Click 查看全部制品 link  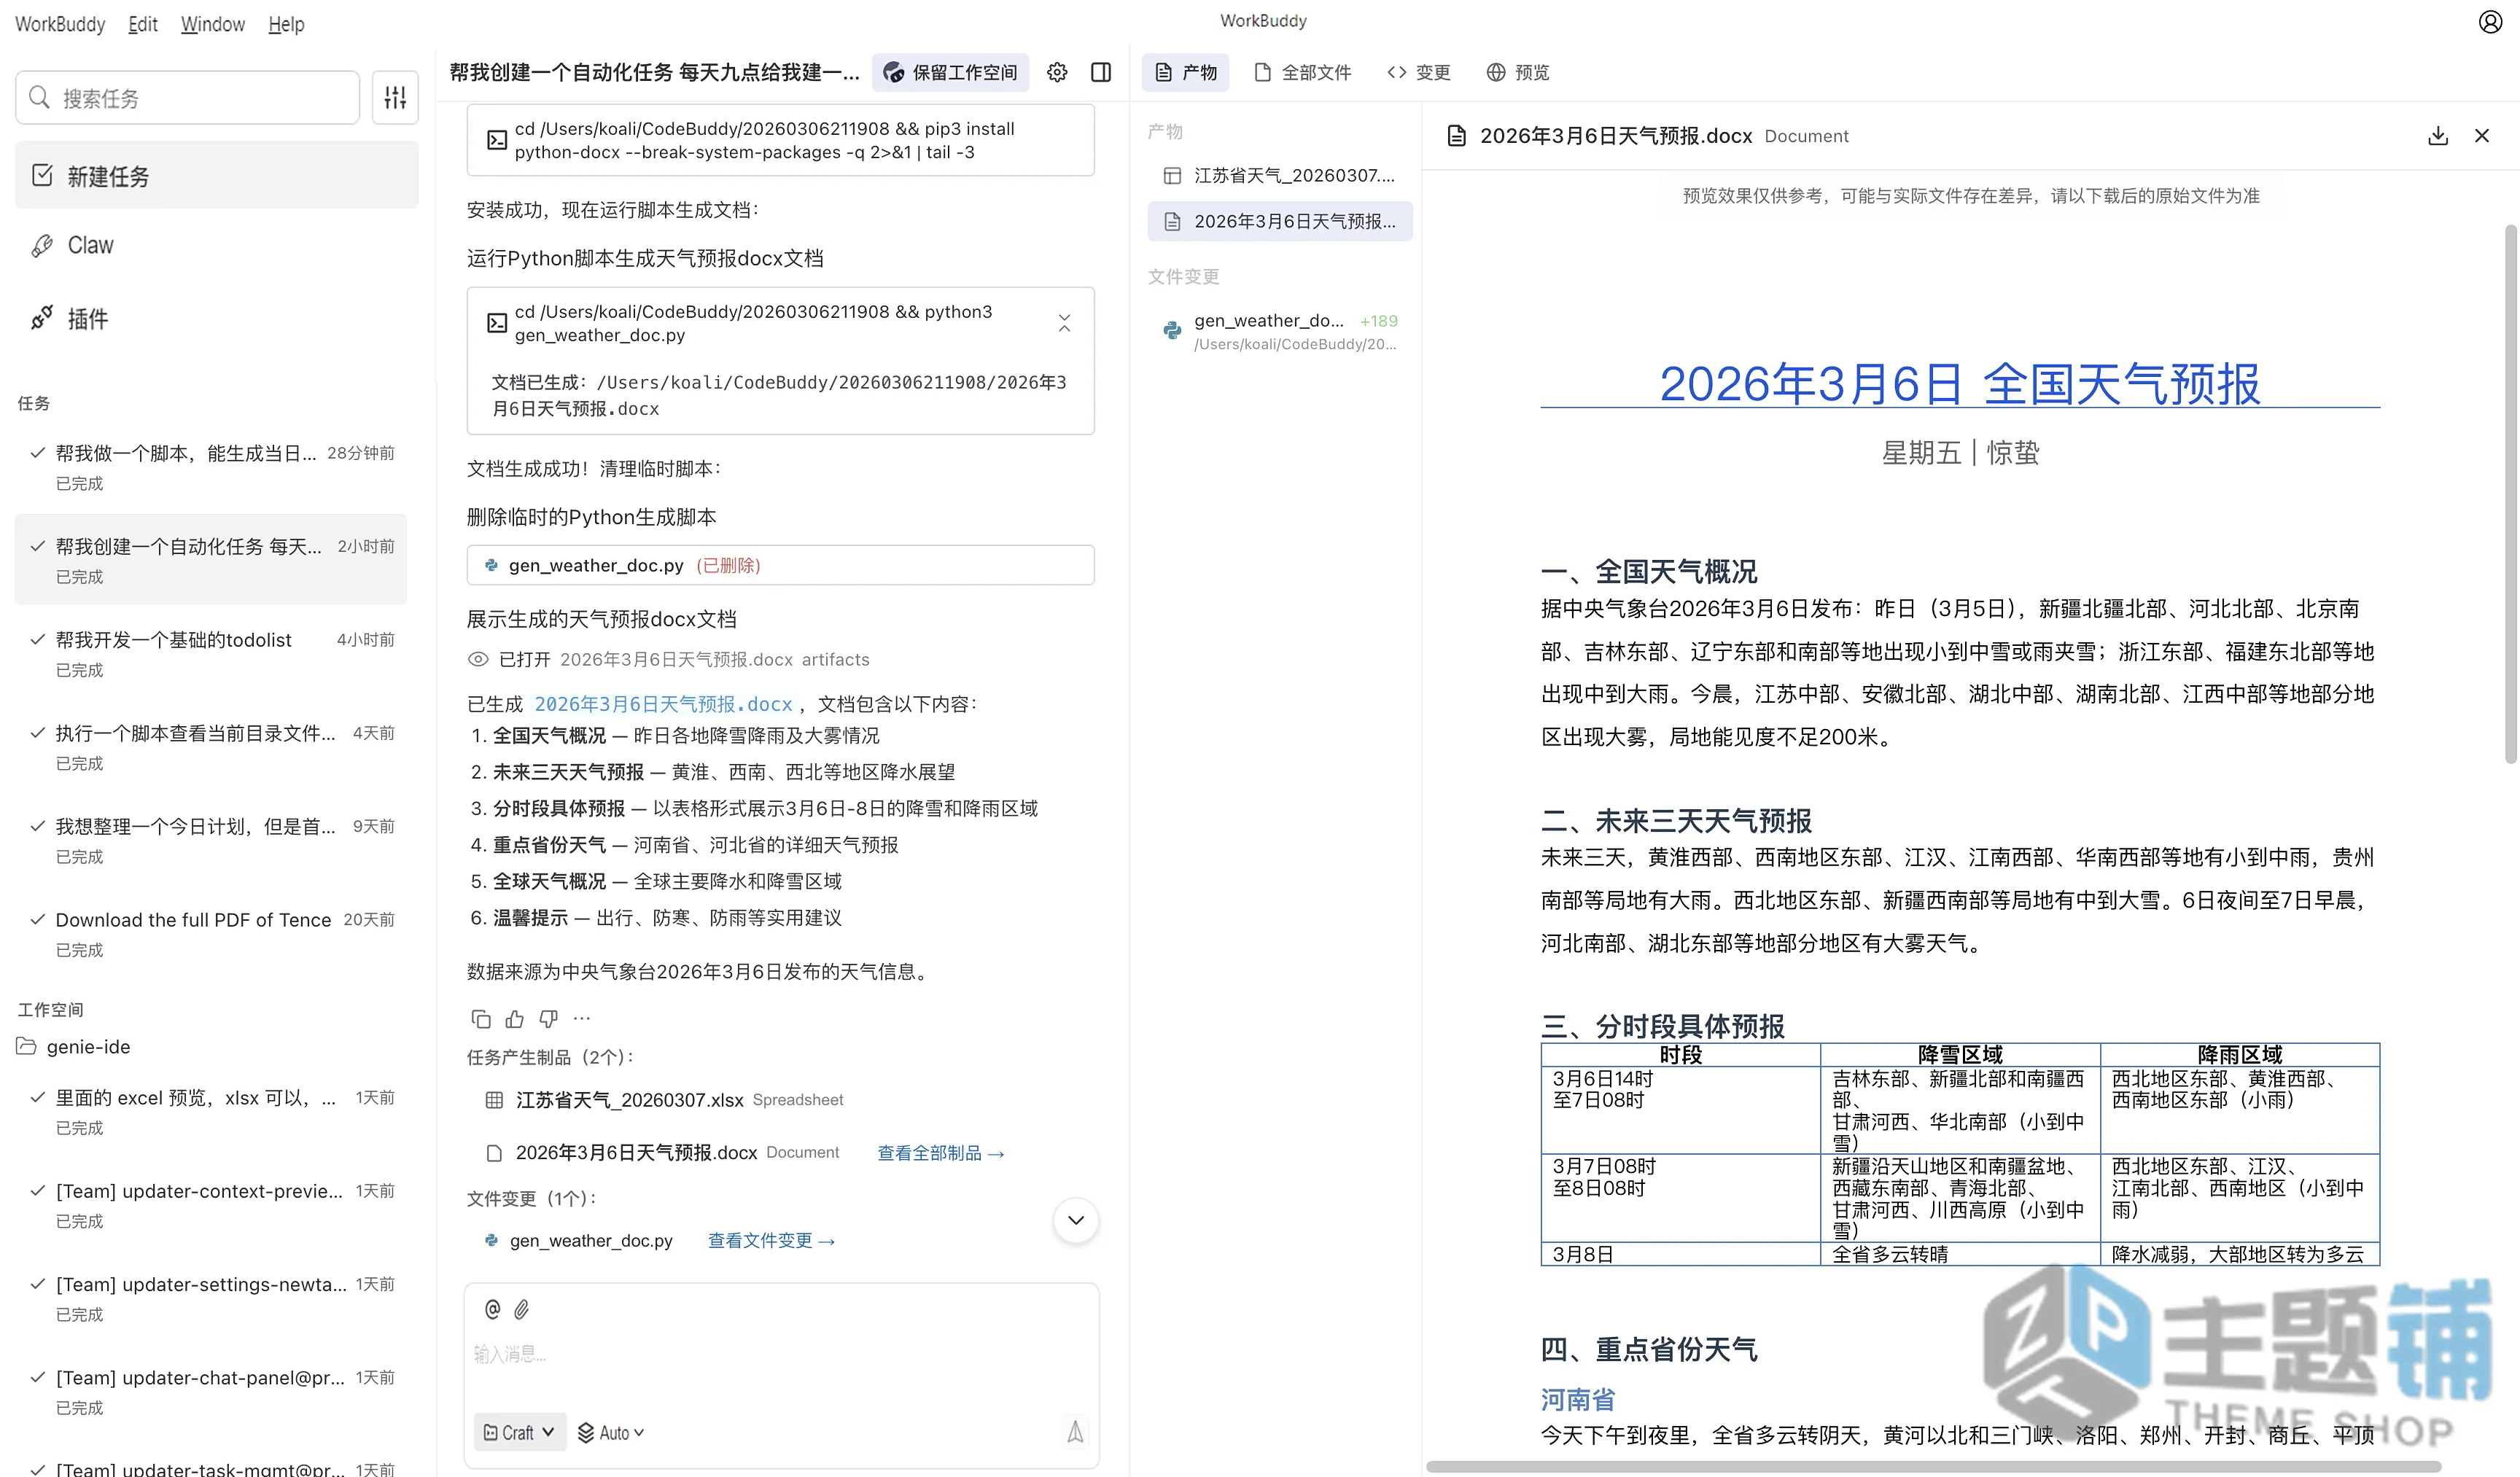pyautogui.click(x=941, y=1153)
